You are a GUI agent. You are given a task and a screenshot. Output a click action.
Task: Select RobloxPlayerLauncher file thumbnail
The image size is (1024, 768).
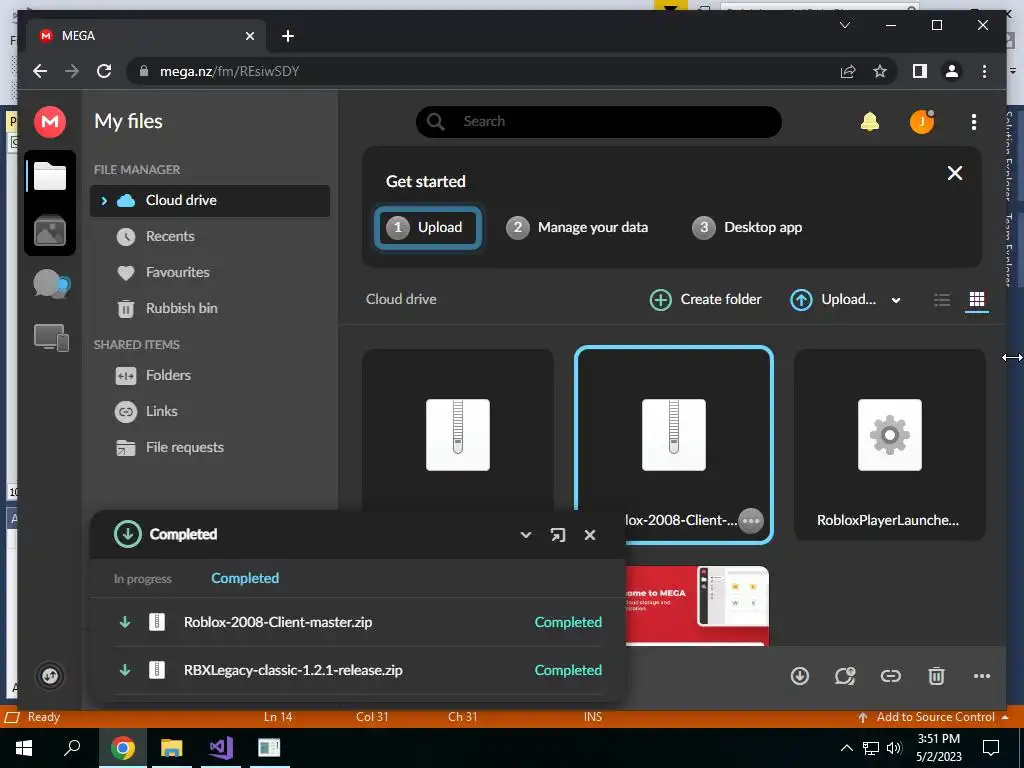pyautogui.click(x=889, y=445)
